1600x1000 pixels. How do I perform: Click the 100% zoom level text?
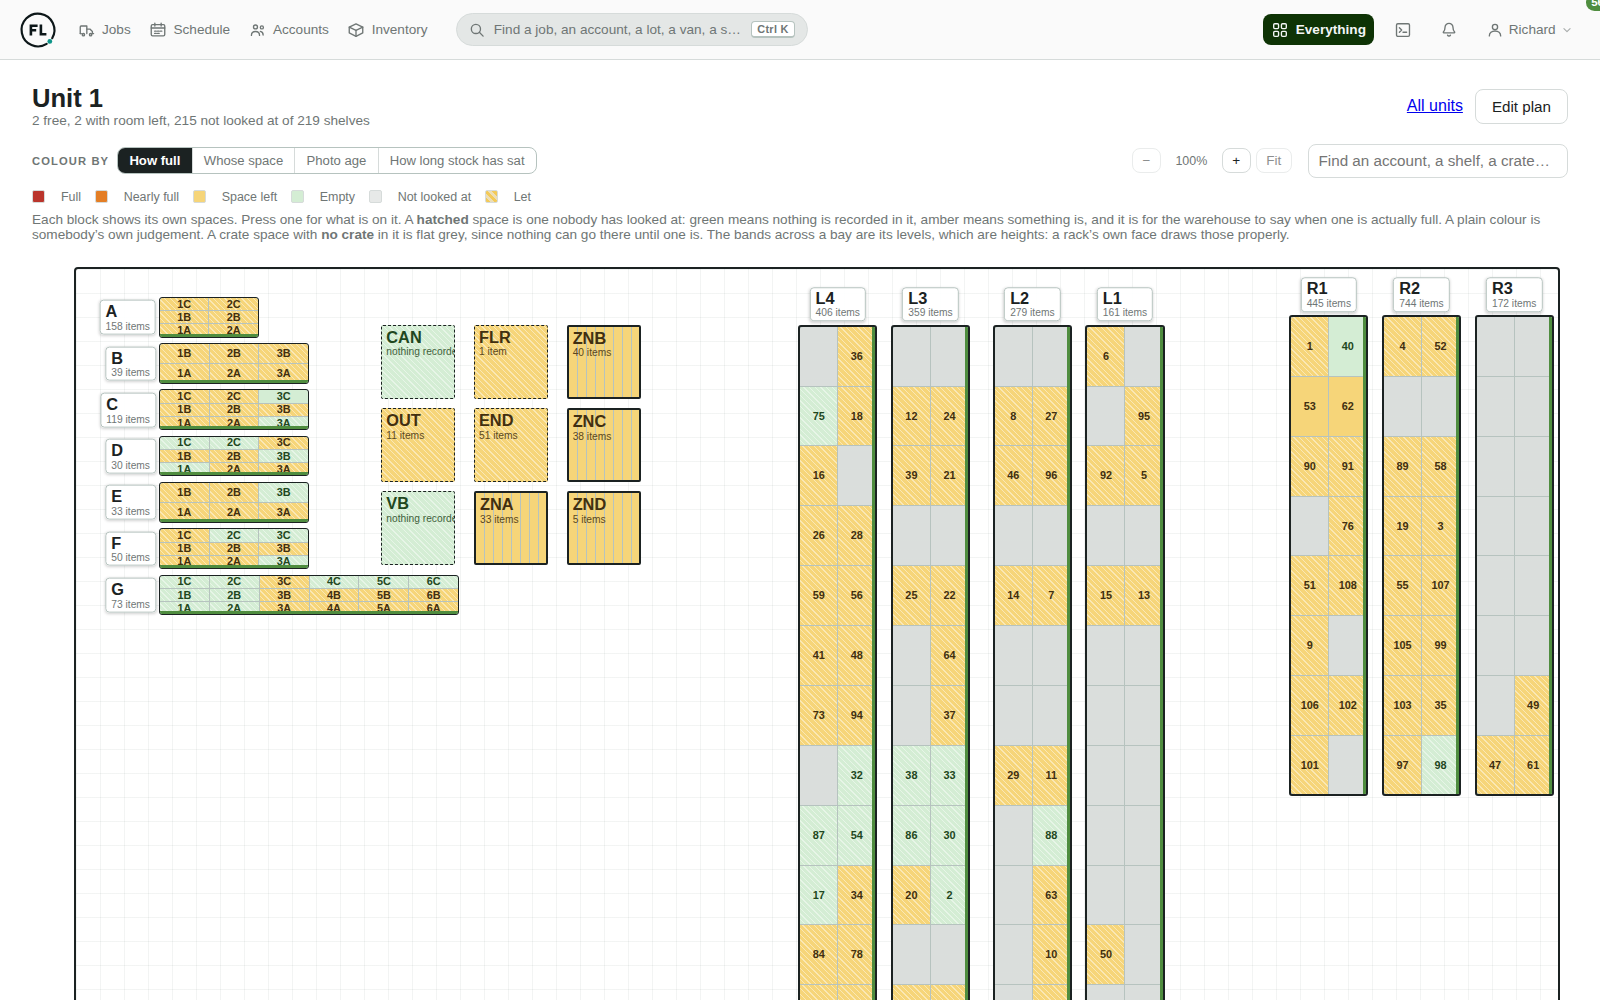pyautogui.click(x=1191, y=161)
